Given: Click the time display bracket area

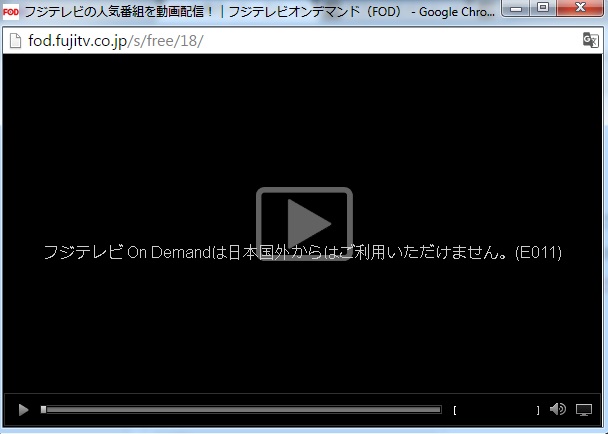Looking at the screenshot, I should tap(496, 410).
